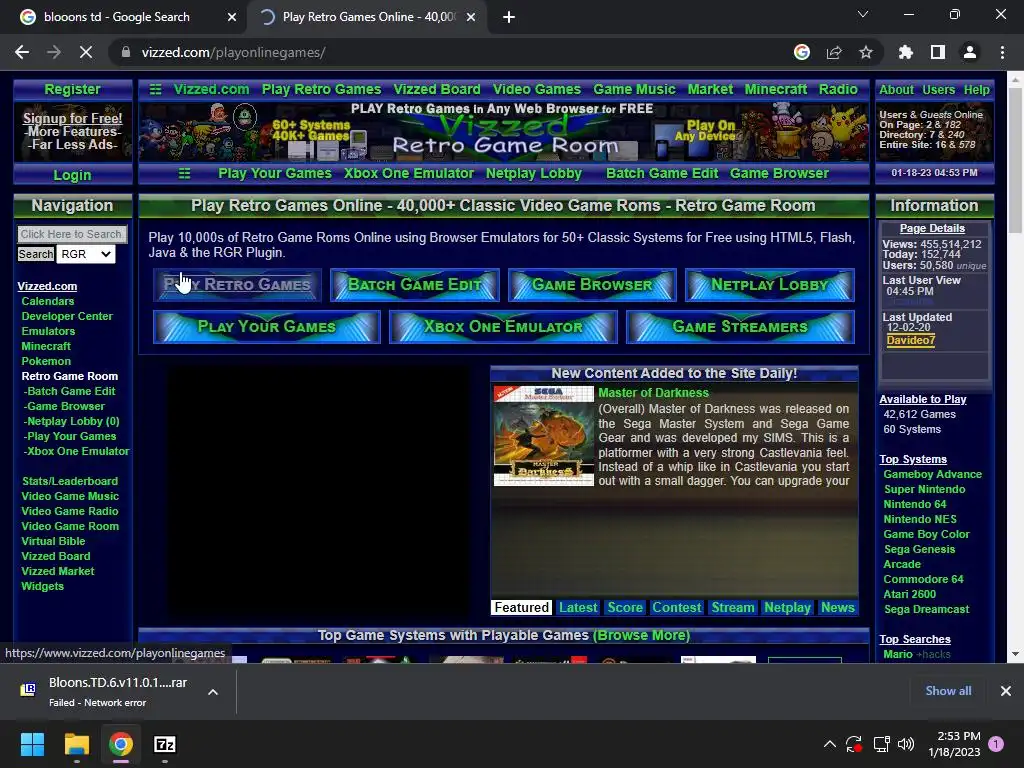Image resolution: width=1024 pixels, height=768 pixels.
Task: Open a new browser tab
Action: pyautogui.click(x=509, y=17)
